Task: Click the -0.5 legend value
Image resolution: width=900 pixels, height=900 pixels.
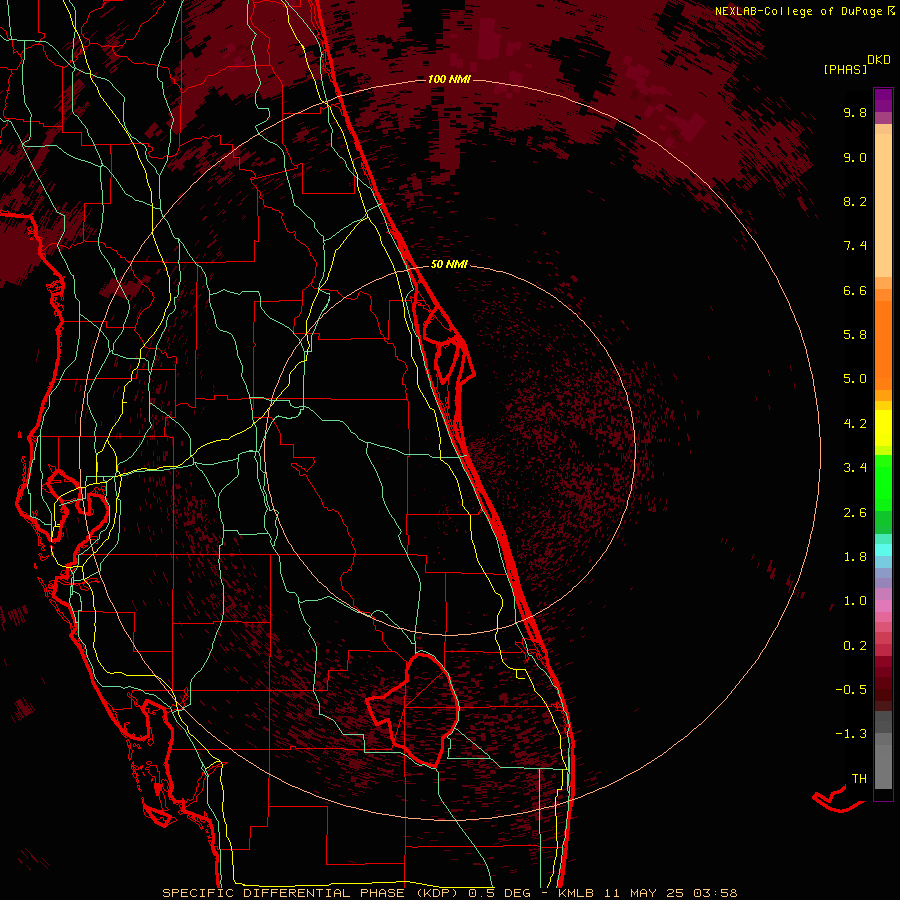Action: [851, 690]
